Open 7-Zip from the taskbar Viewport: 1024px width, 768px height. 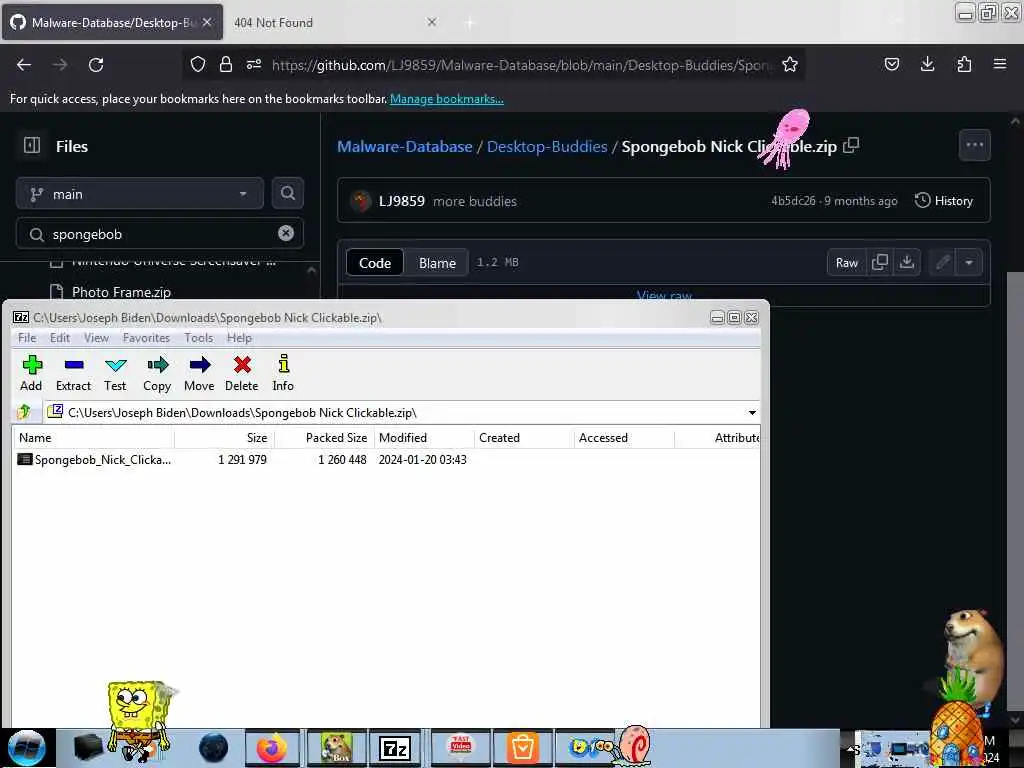tap(394, 748)
